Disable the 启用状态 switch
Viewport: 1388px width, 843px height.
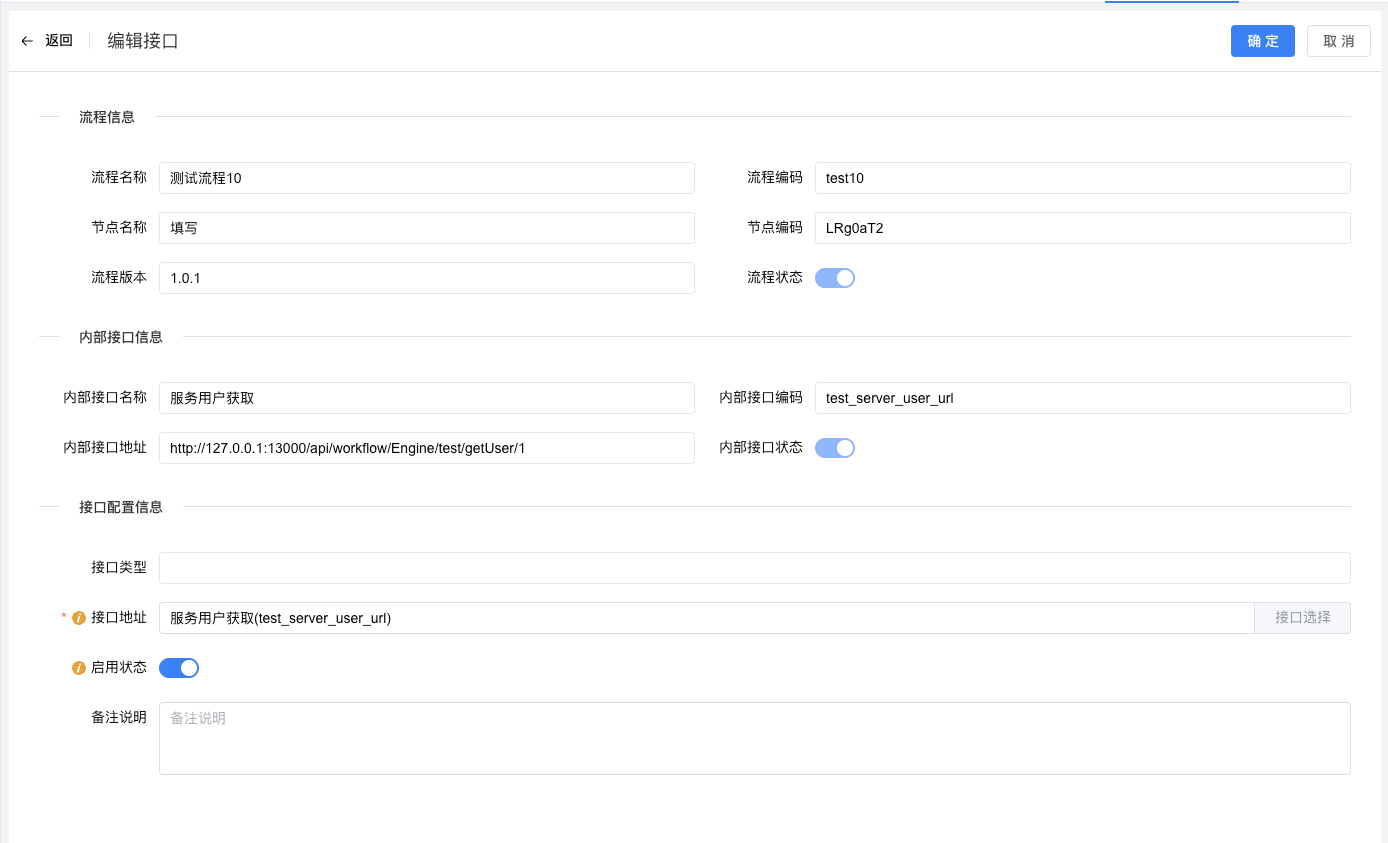click(x=179, y=668)
